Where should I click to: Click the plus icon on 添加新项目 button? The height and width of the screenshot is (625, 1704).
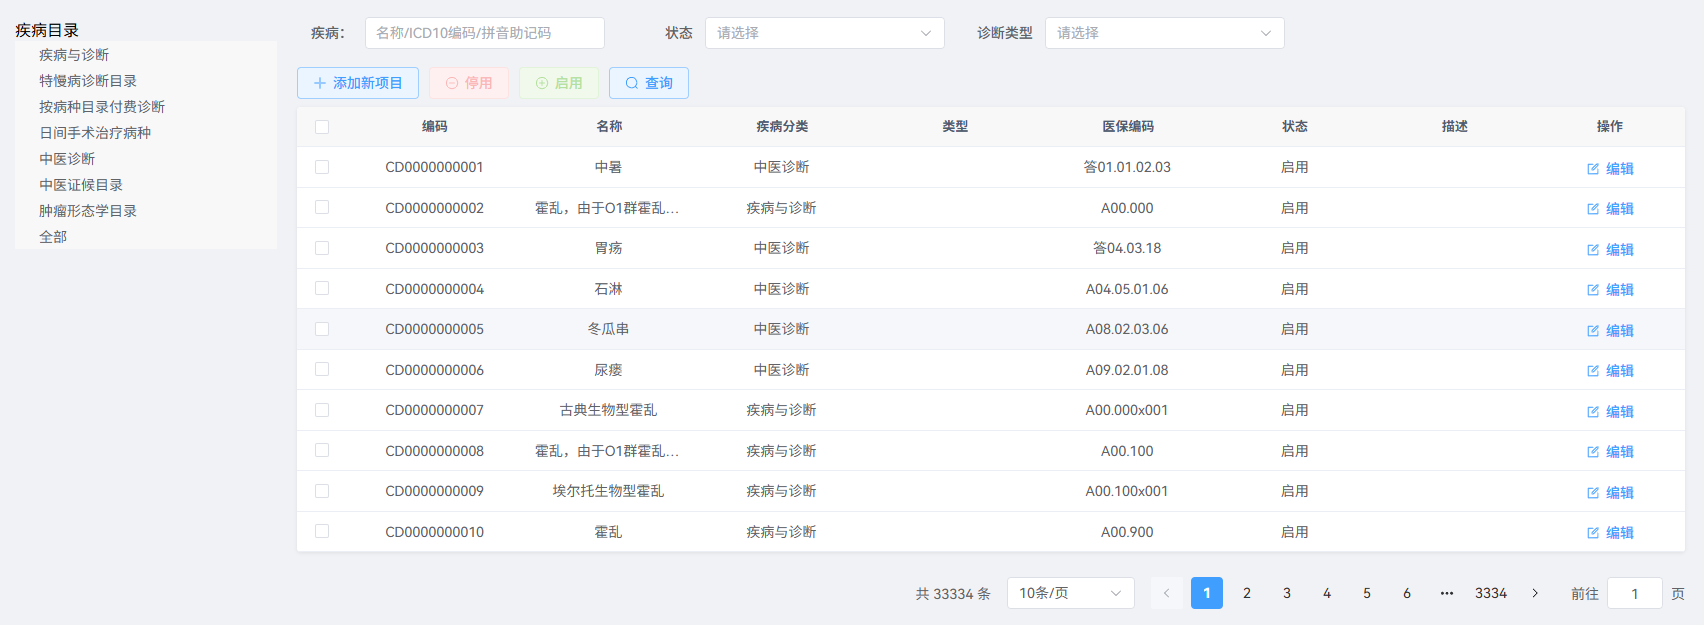[x=320, y=83]
